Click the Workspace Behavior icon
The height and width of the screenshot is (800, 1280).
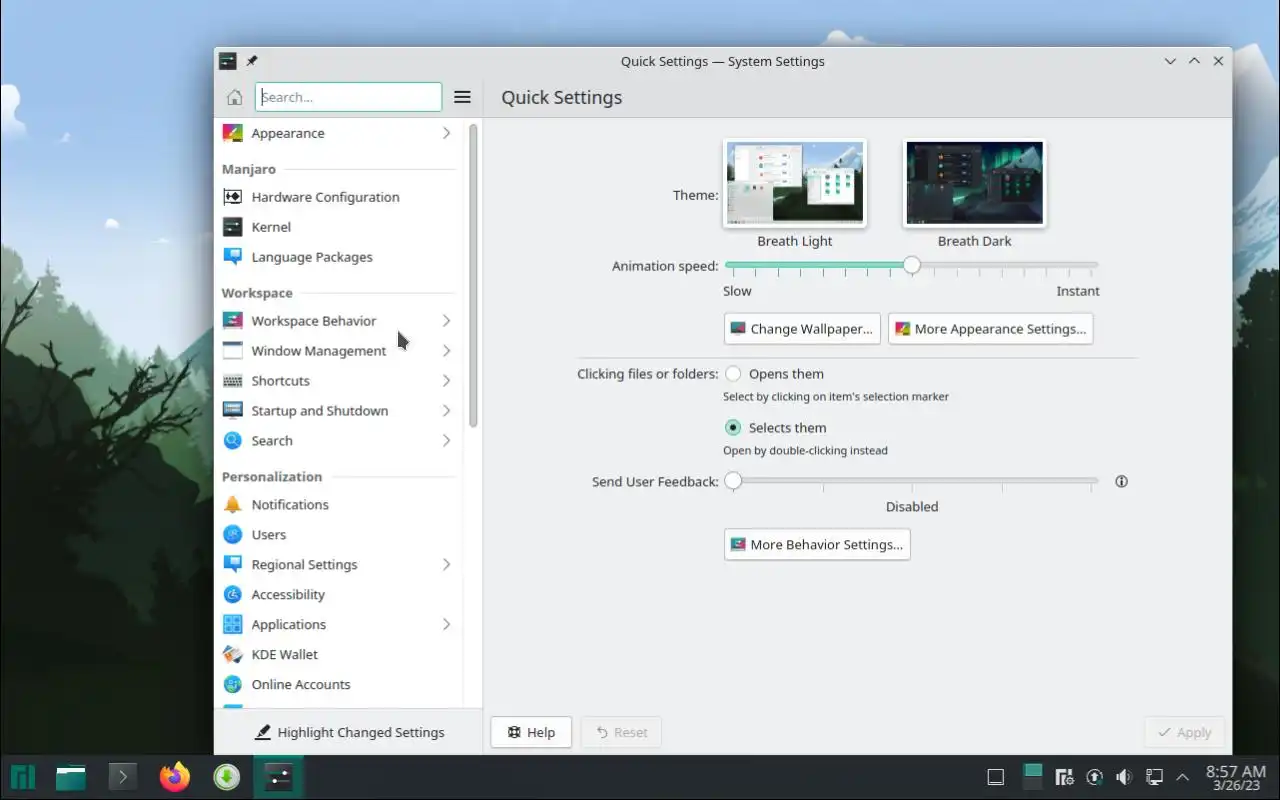click(232, 321)
